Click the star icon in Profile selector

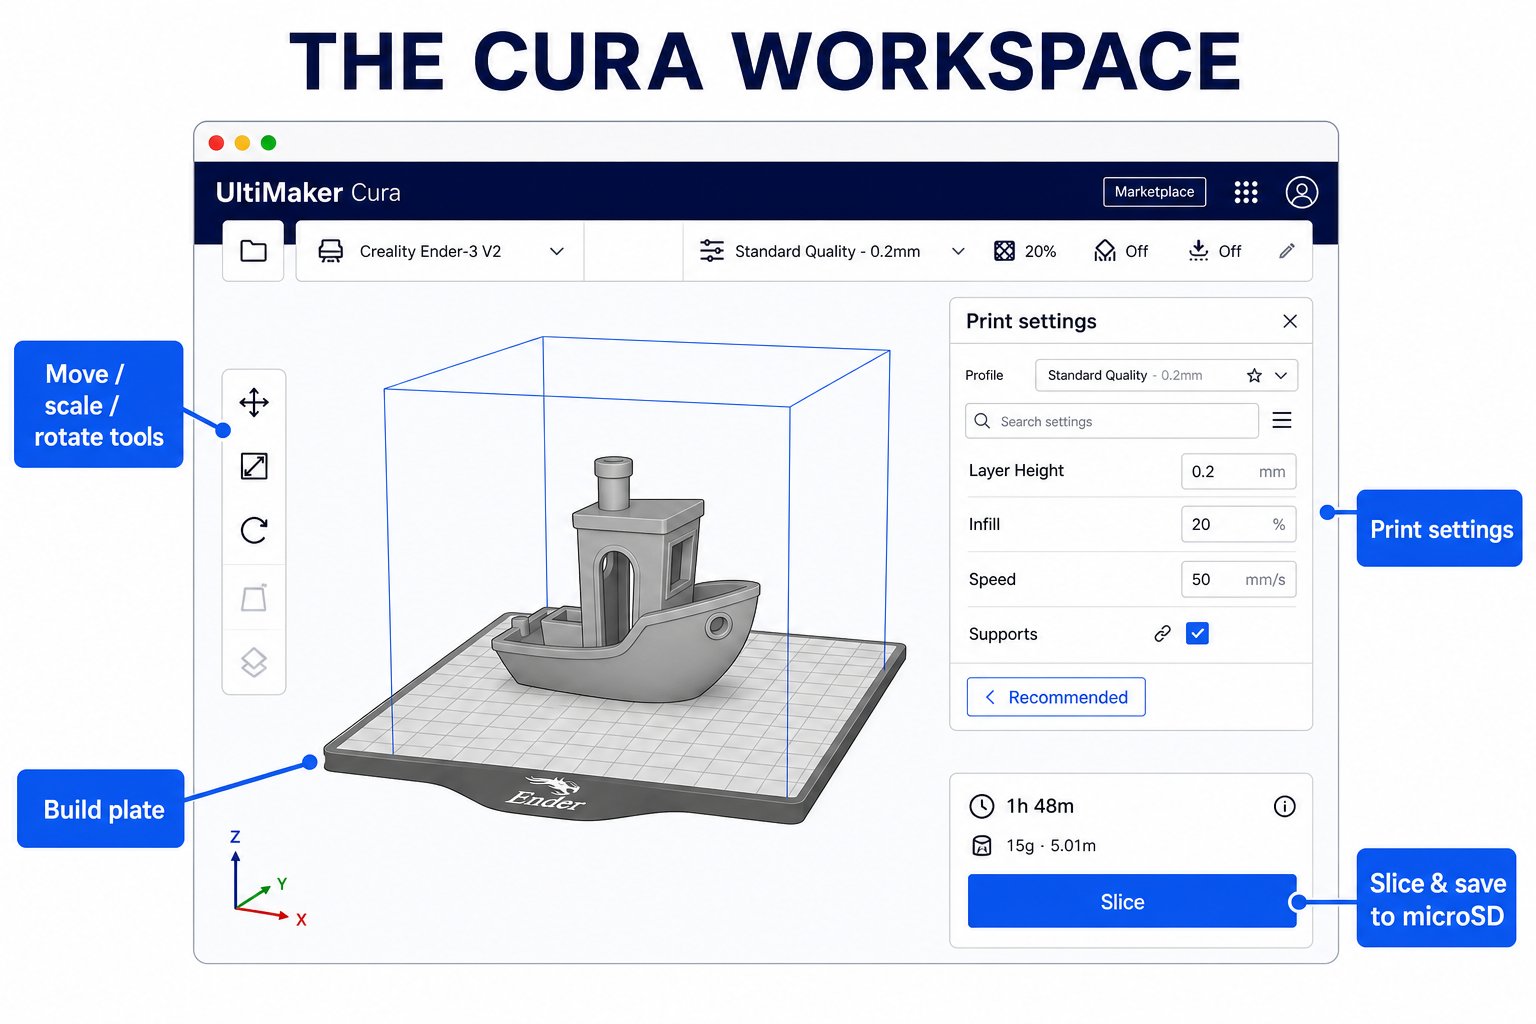click(1254, 376)
